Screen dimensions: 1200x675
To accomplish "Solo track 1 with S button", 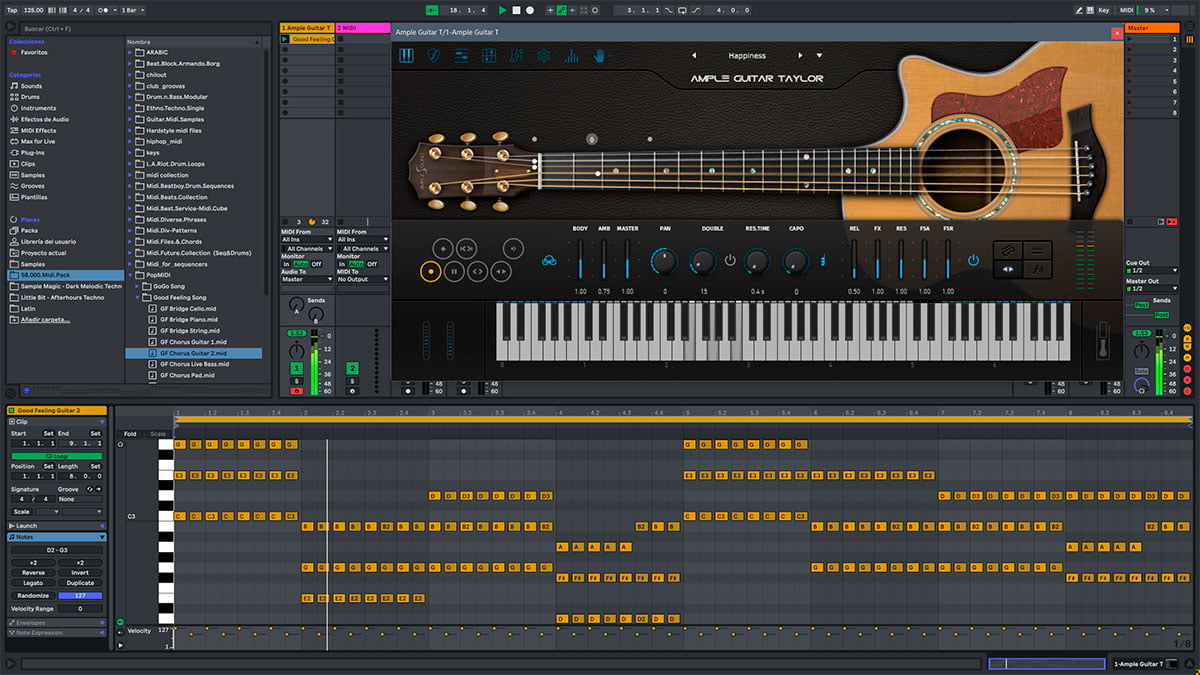I will [x=297, y=380].
